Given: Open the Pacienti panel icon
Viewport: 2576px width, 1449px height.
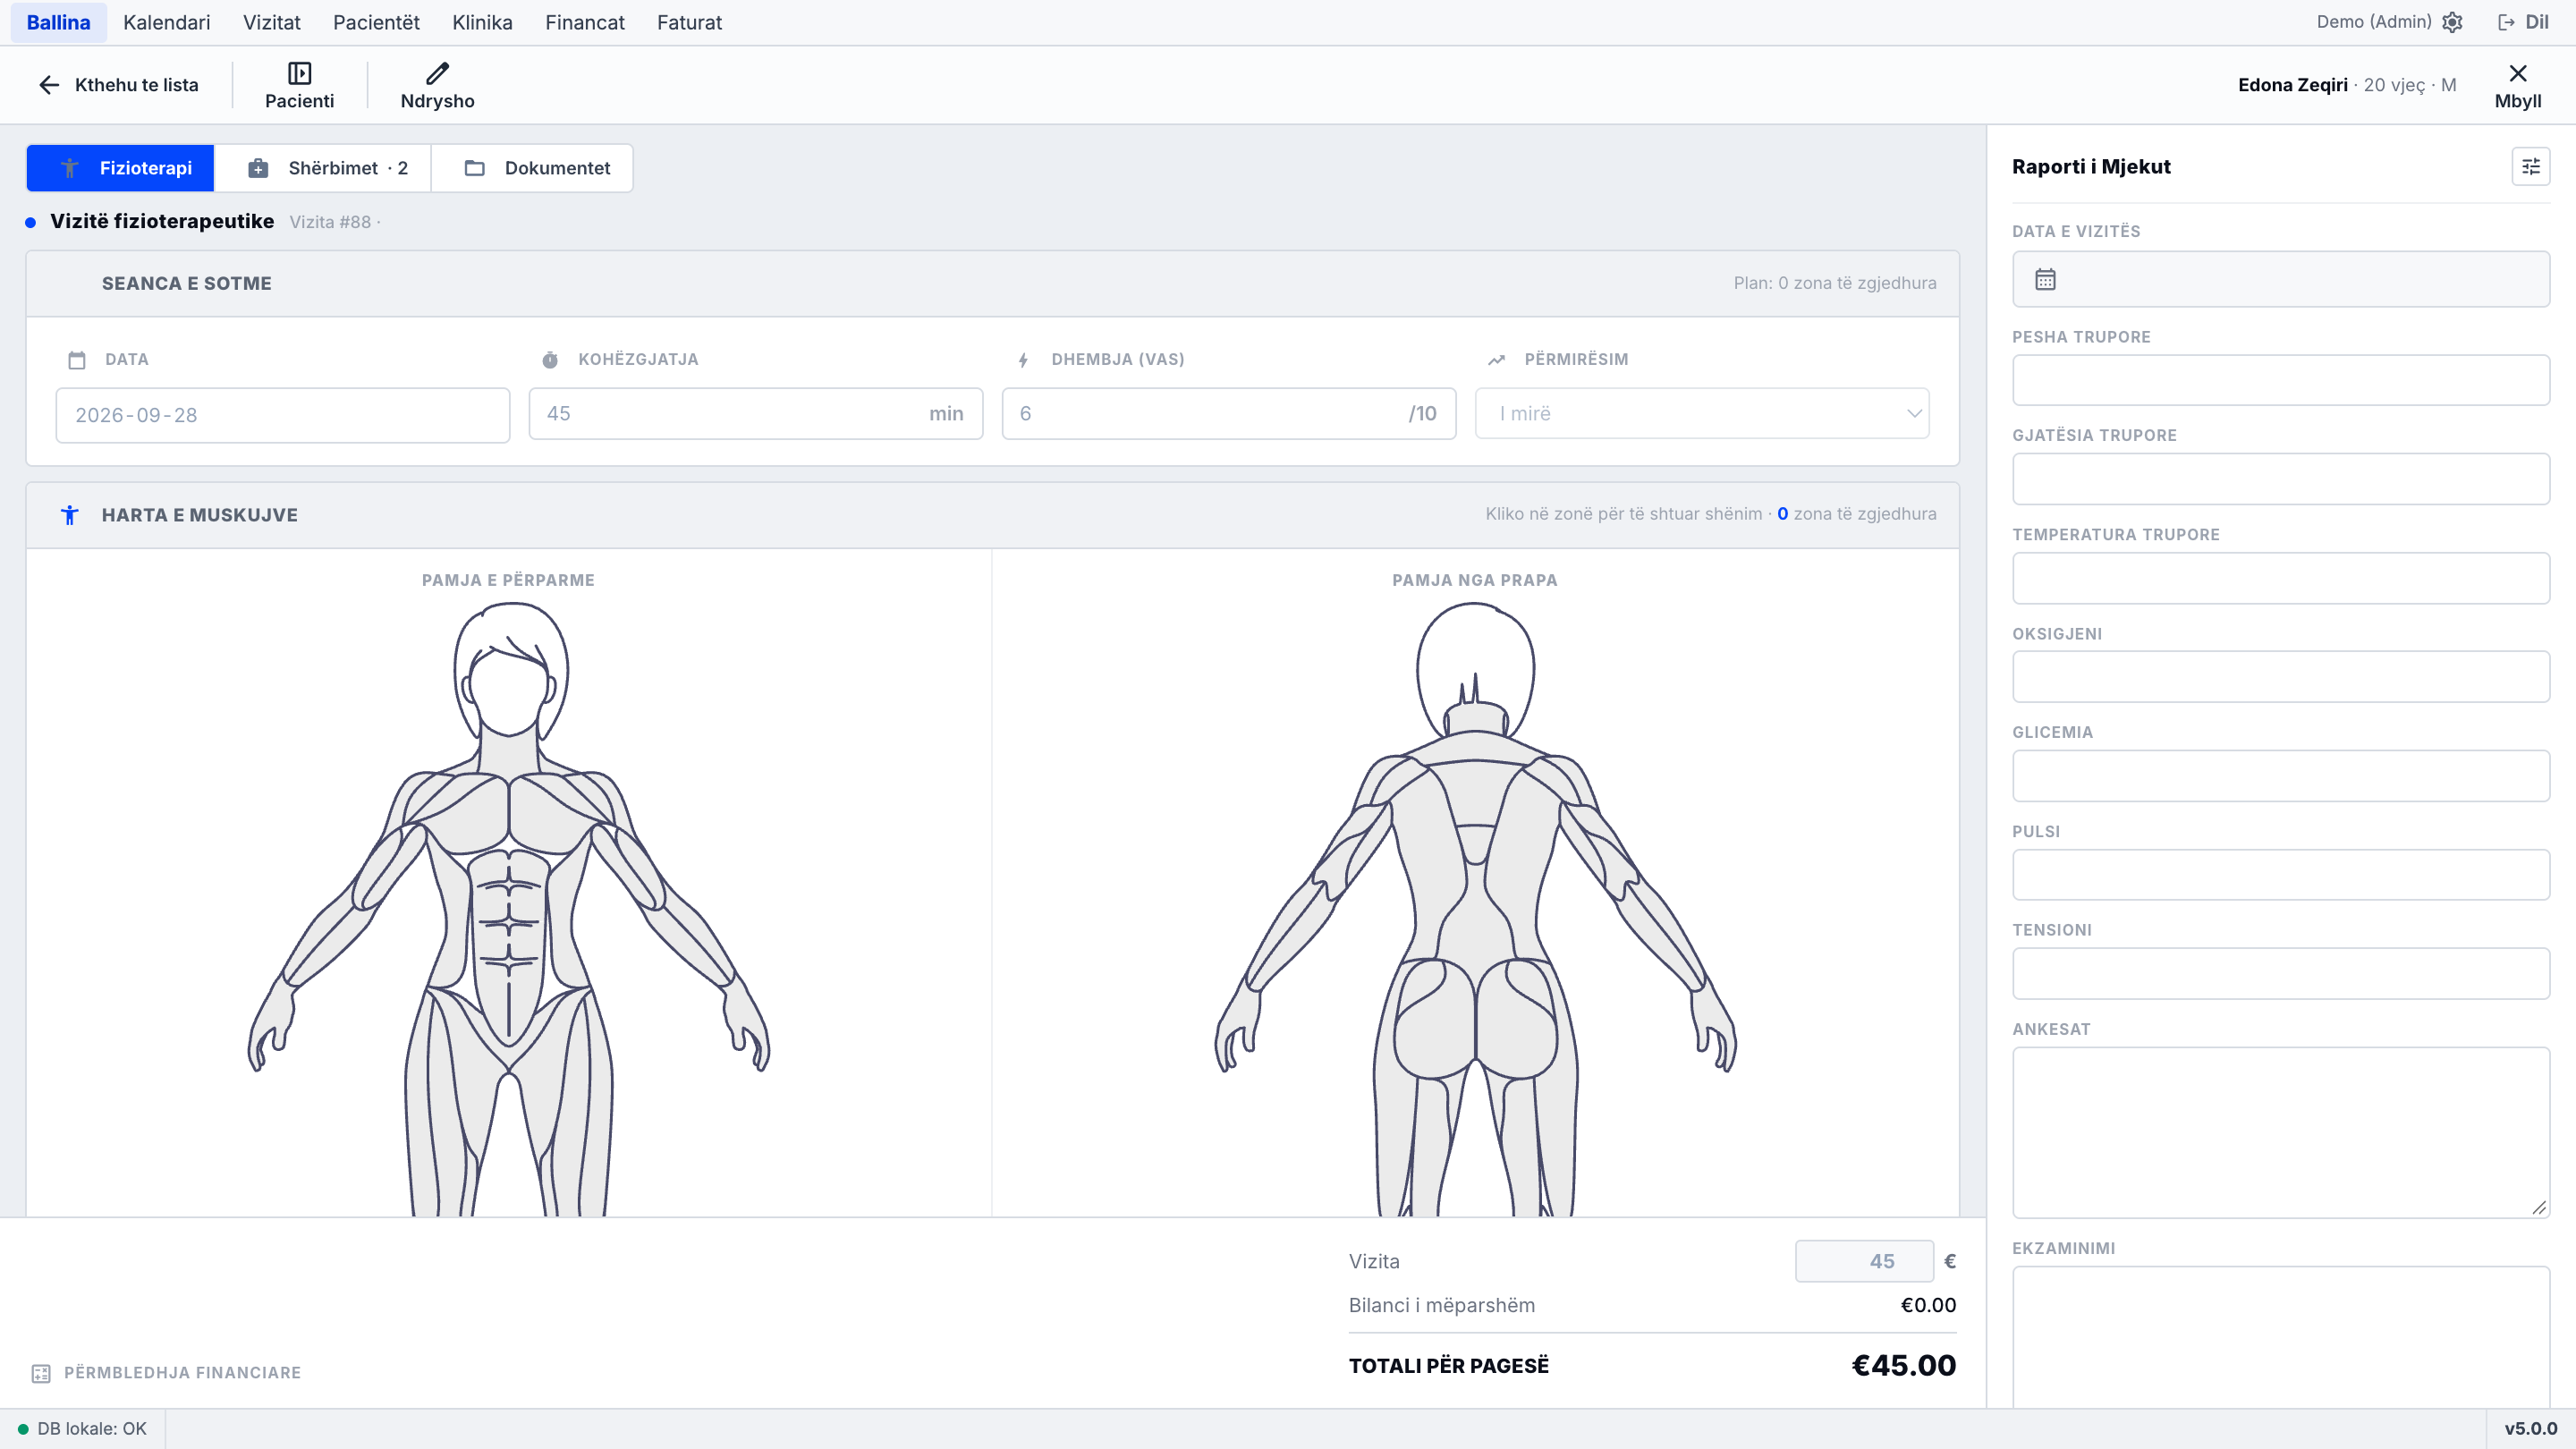Looking at the screenshot, I should pyautogui.click(x=299, y=73).
